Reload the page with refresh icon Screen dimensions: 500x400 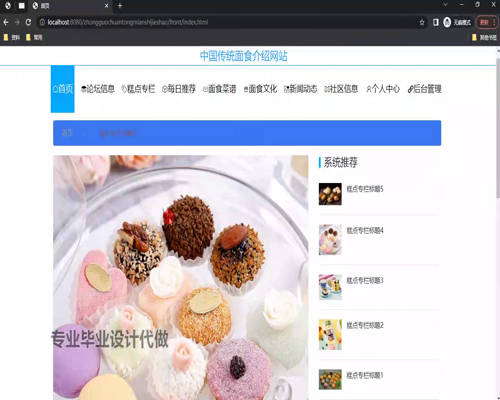(x=28, y=22)
